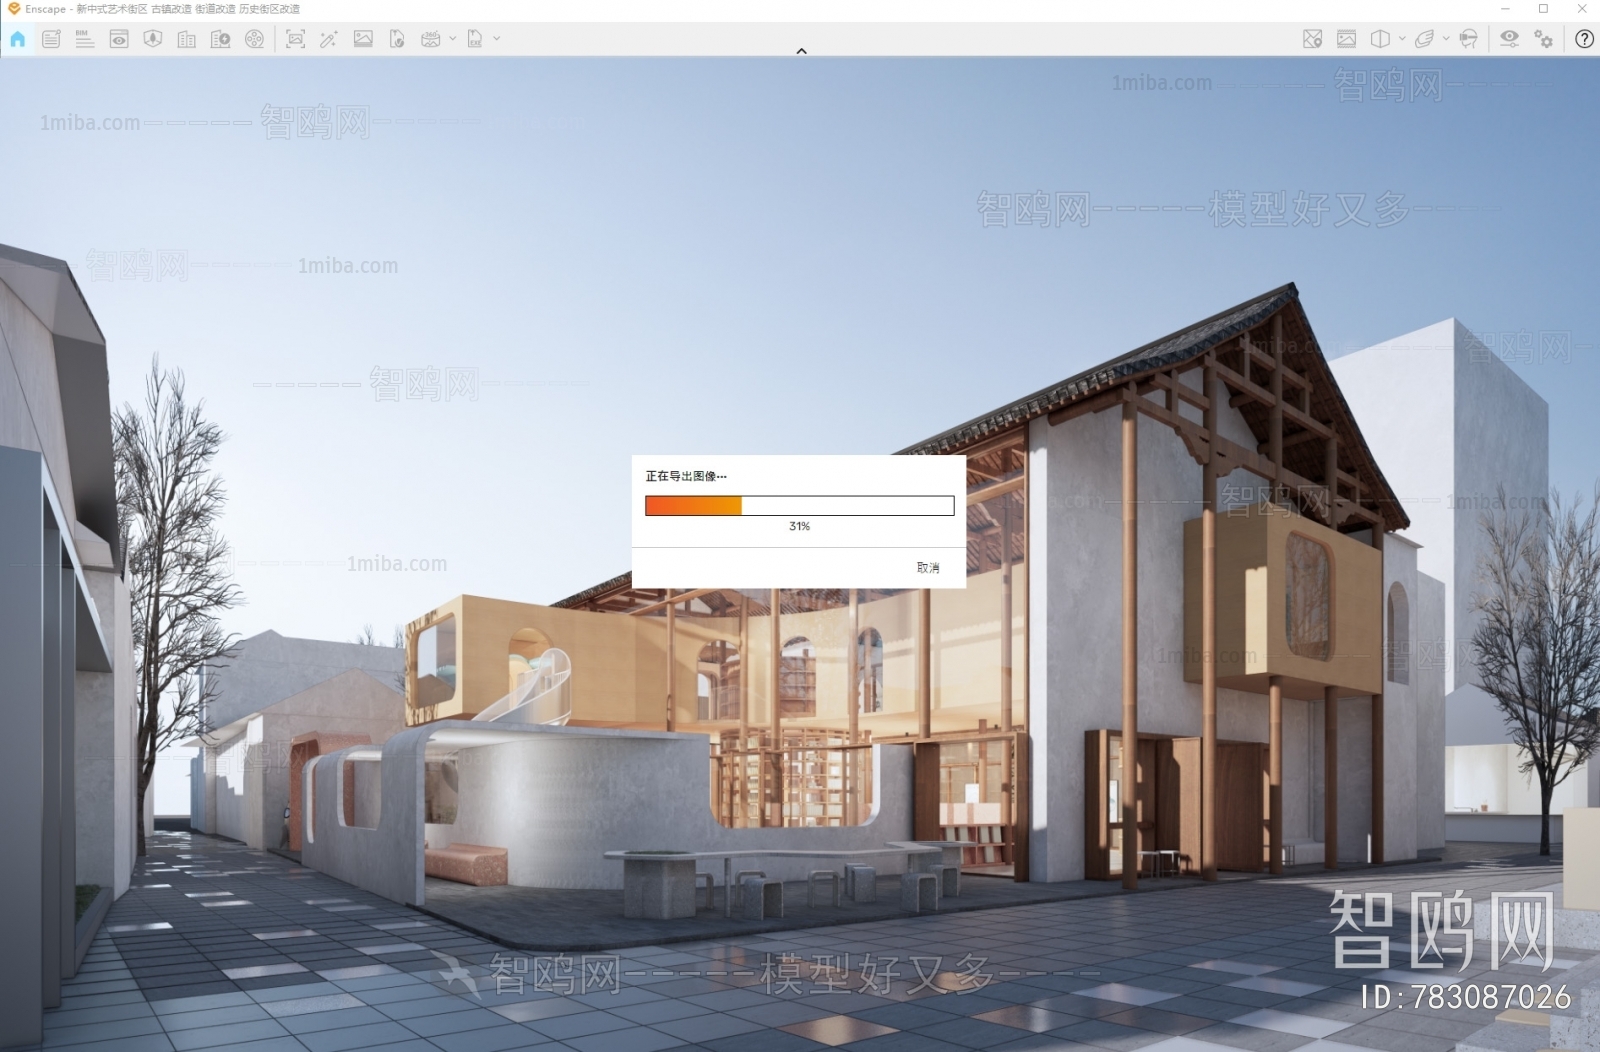The width and height of the screenshot is (1600, 1052).
Task: Launch the AI enhancer magic wand tool
Action: click(x=328, y=39)
